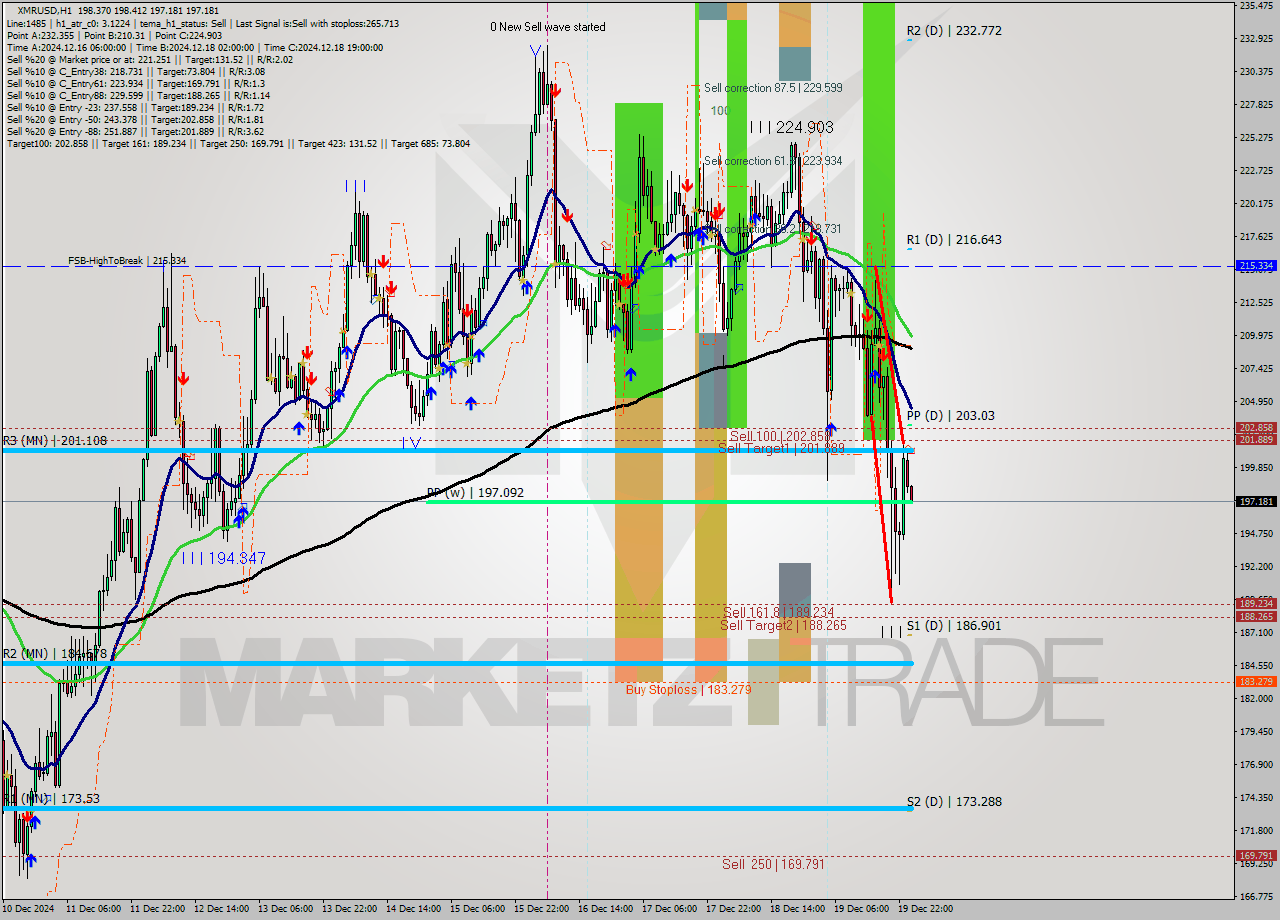
Task: Click the 'S1 (D) | 186.901' label
Action: pyautogui.click(x=954, y=626)
